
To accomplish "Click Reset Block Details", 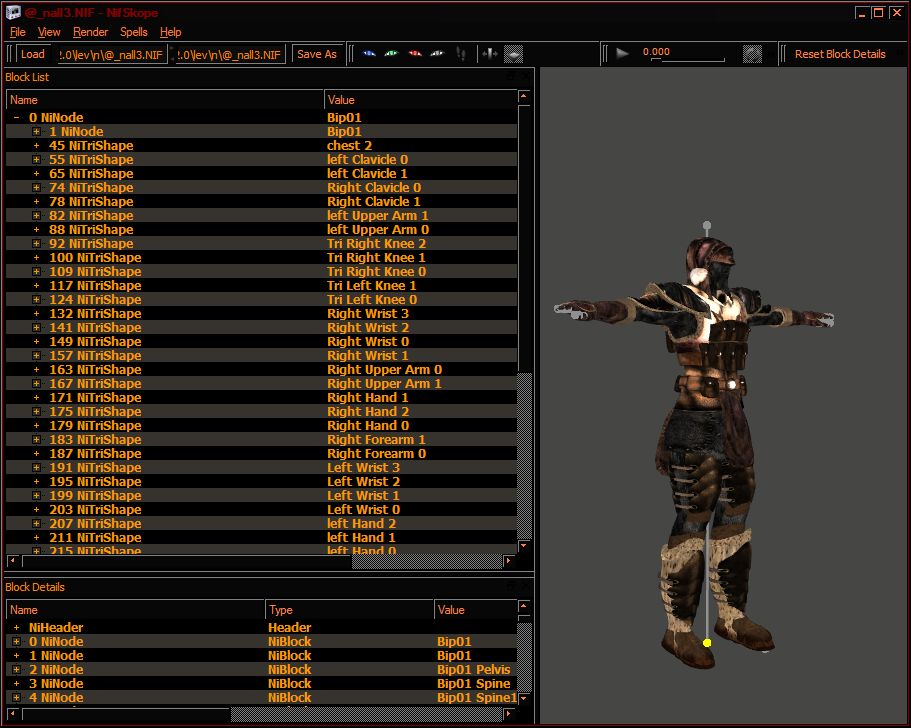I will (x=840, y=54).
